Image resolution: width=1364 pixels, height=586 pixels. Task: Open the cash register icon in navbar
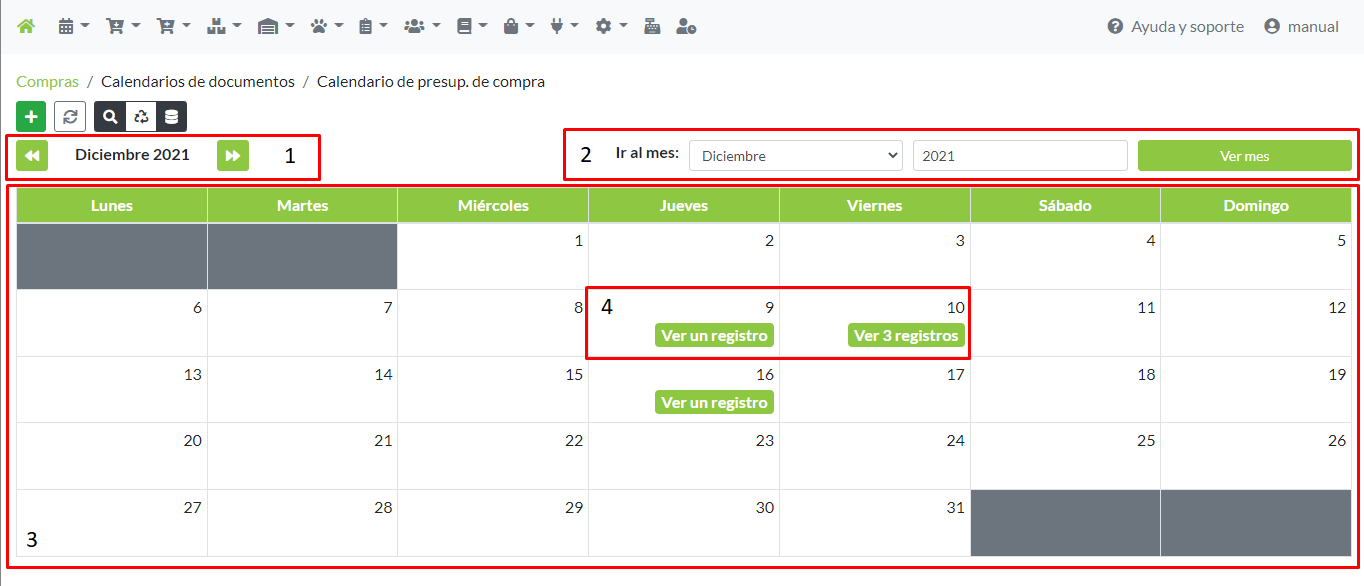(652, 27)
